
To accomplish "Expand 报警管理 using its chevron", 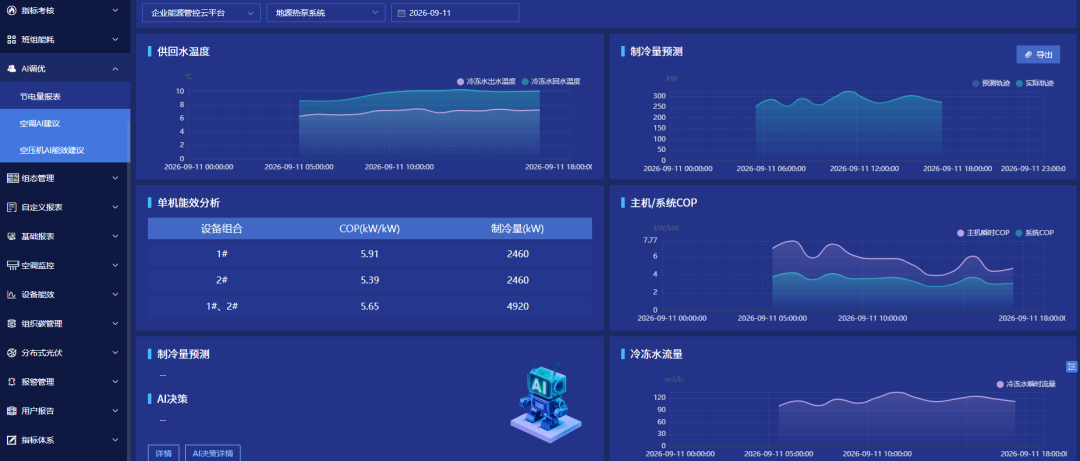I will (115, 381).
